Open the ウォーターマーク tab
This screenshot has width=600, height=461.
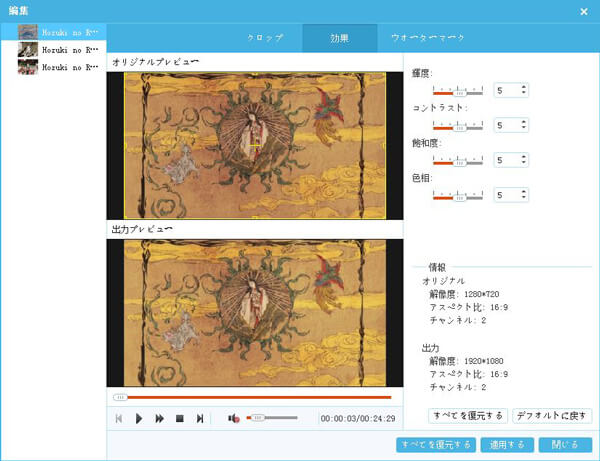point(427,39)
